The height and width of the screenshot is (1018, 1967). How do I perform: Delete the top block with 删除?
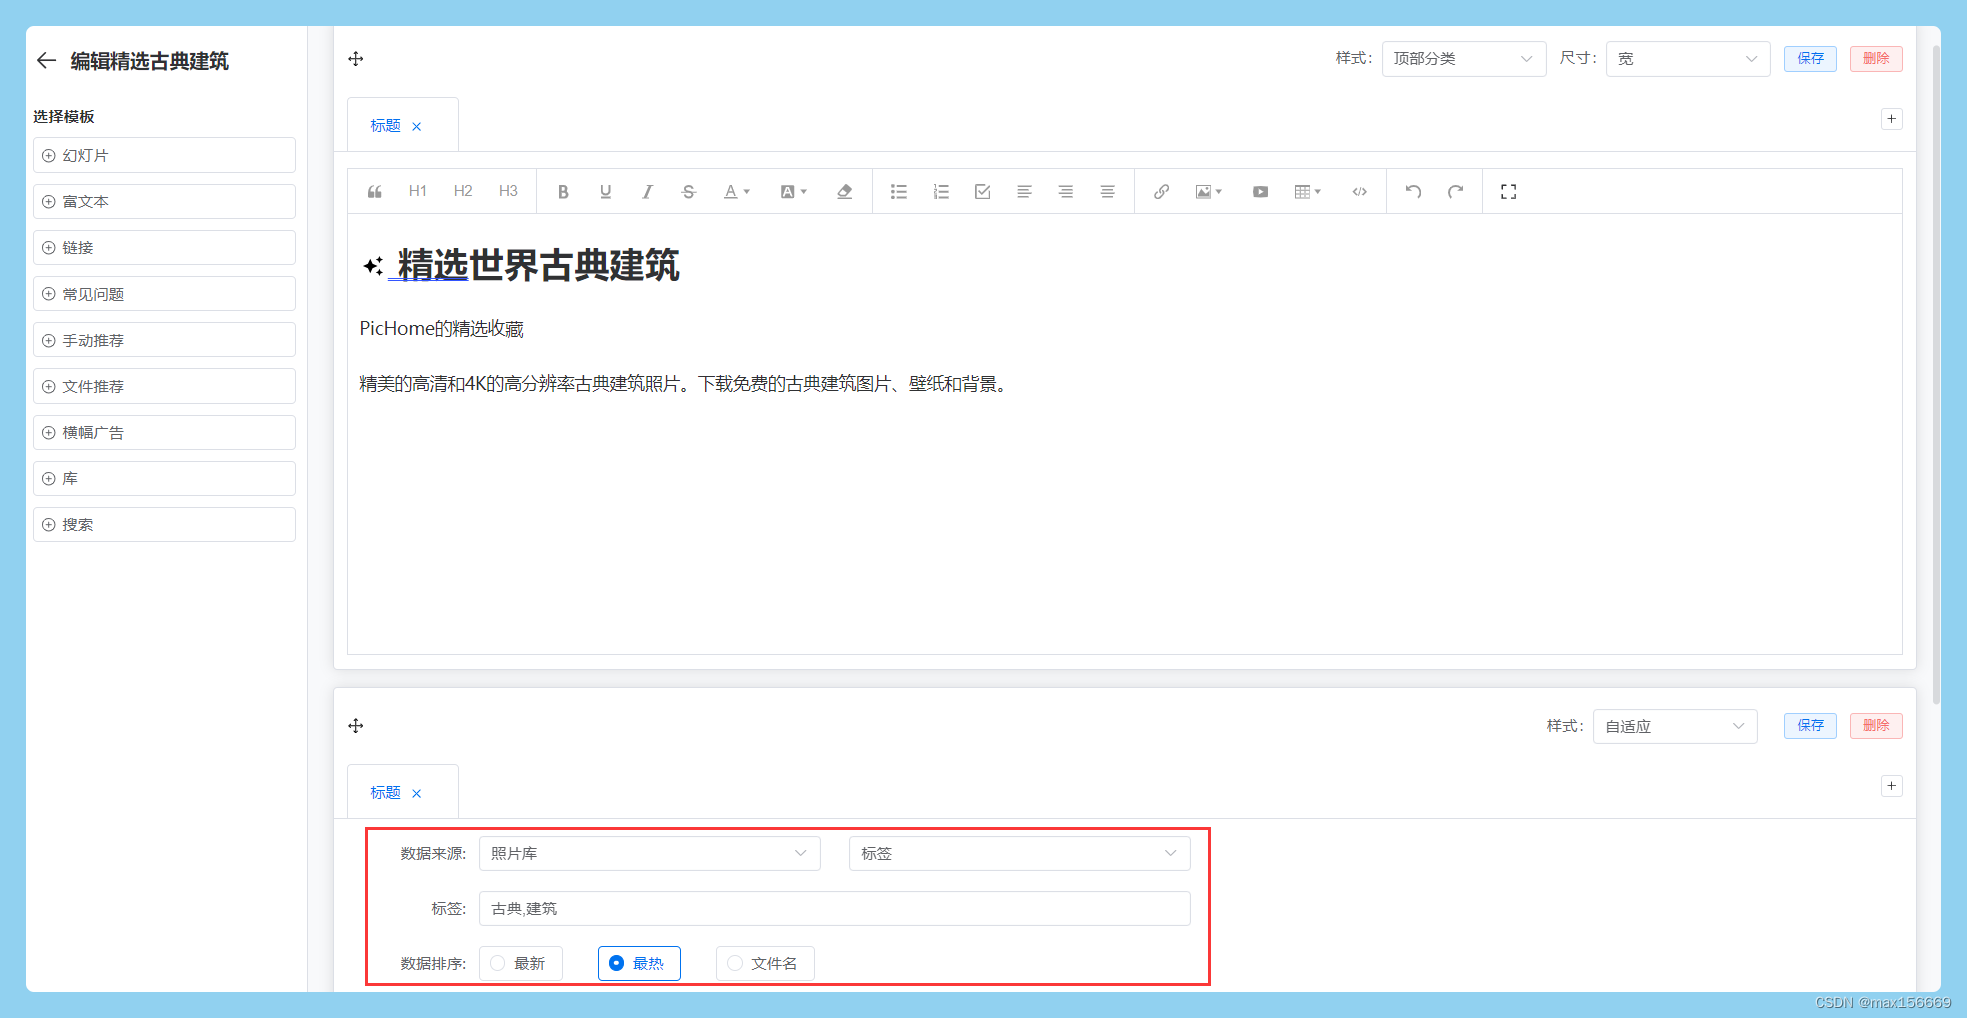pos(1876,59)
